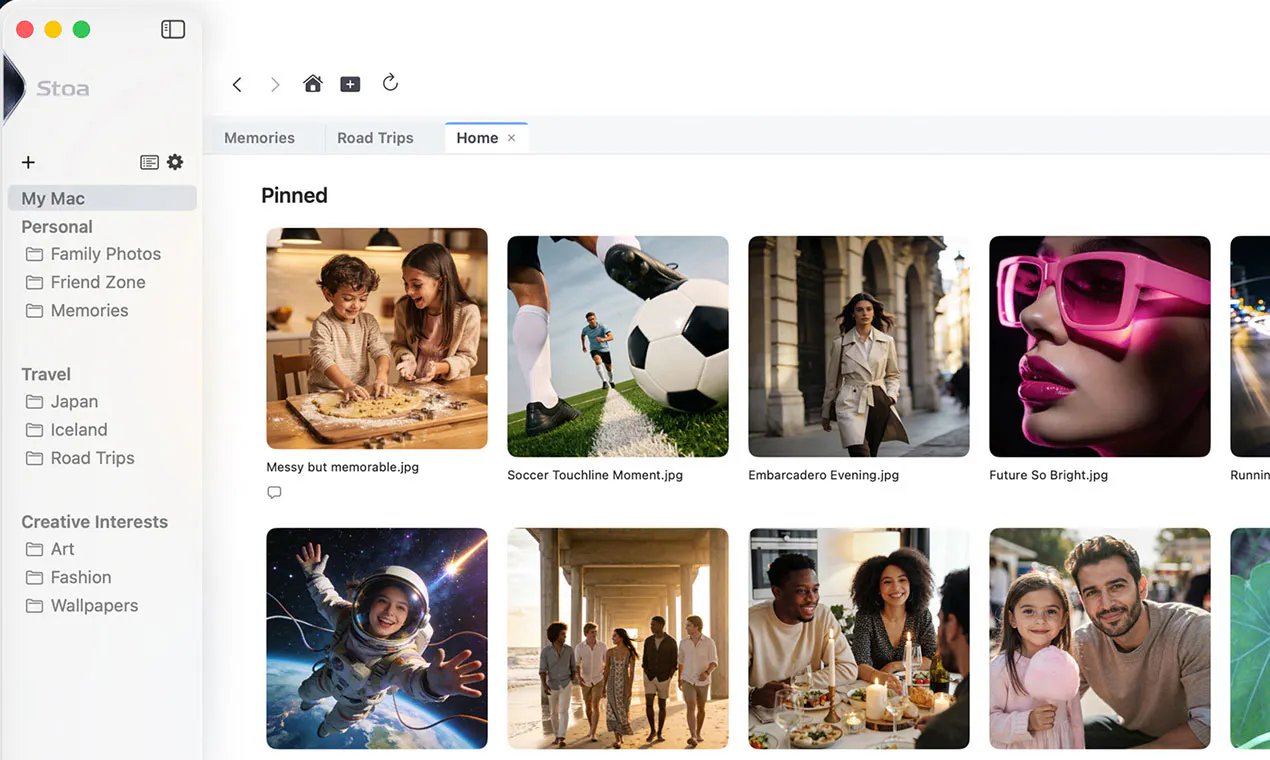Open the Family Photos folder
This screenshot has width=1270, height=760.
tap(93, 254)
